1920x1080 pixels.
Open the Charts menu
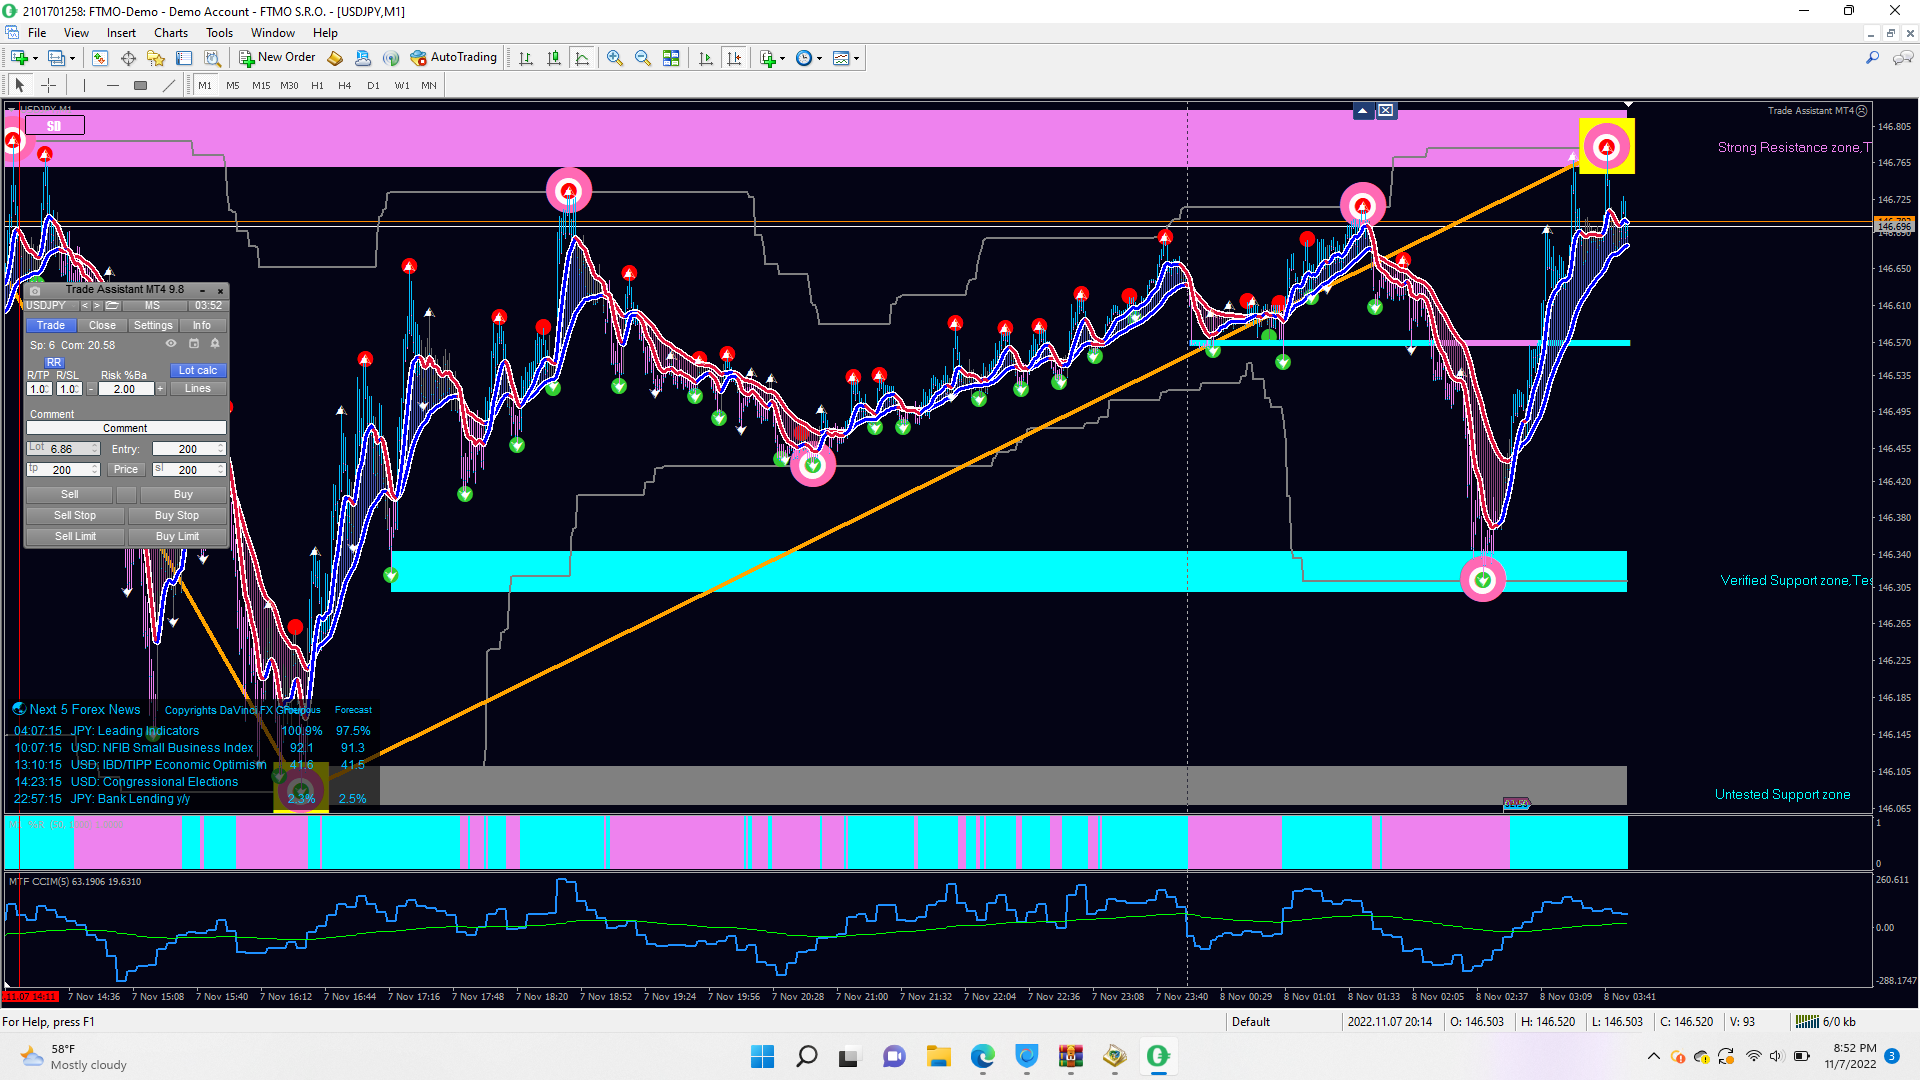pos(170,33)
